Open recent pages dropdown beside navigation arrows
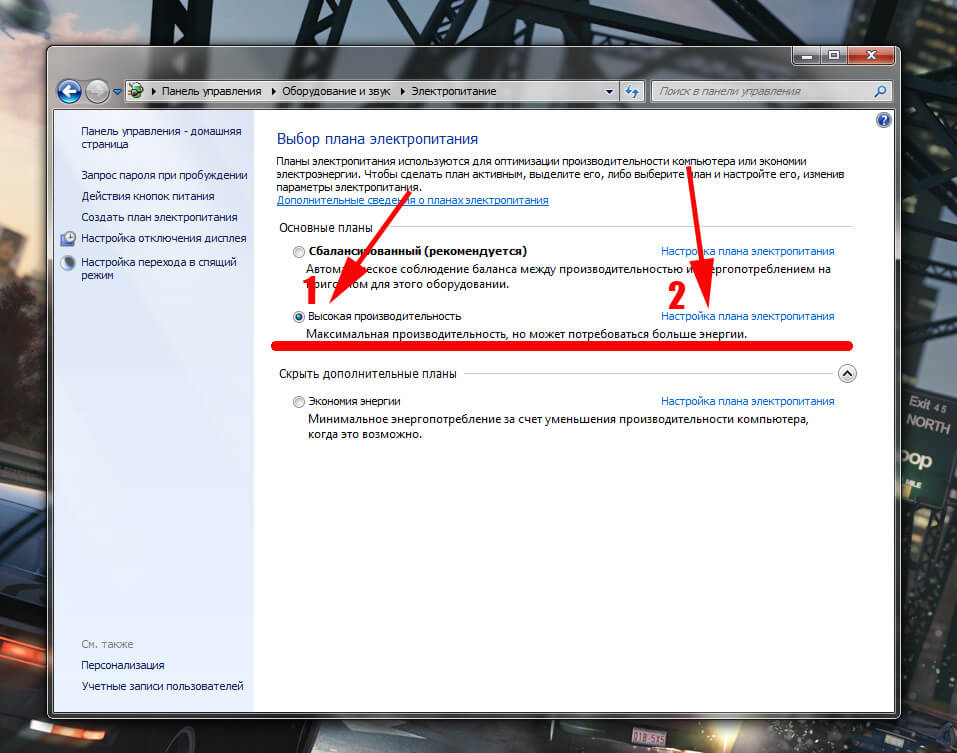Screen dimensions: 957x753 click(x=117, y=92)
